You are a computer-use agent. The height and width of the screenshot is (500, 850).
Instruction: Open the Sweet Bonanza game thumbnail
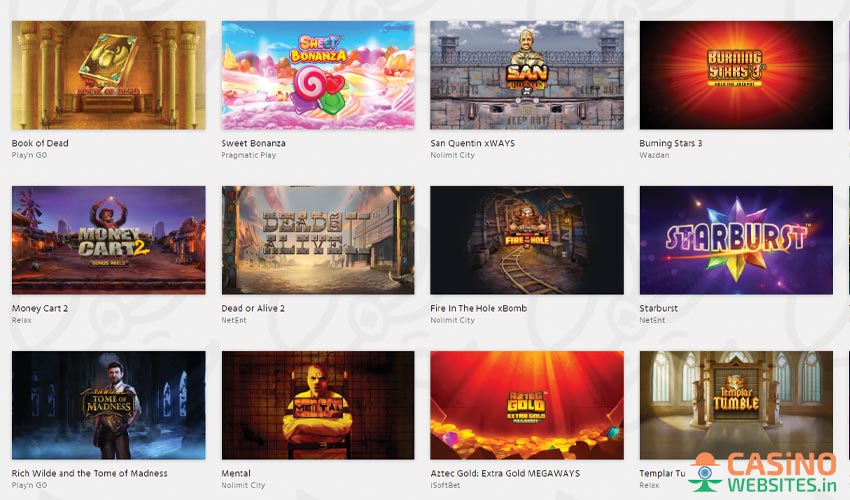pos(318,75)
